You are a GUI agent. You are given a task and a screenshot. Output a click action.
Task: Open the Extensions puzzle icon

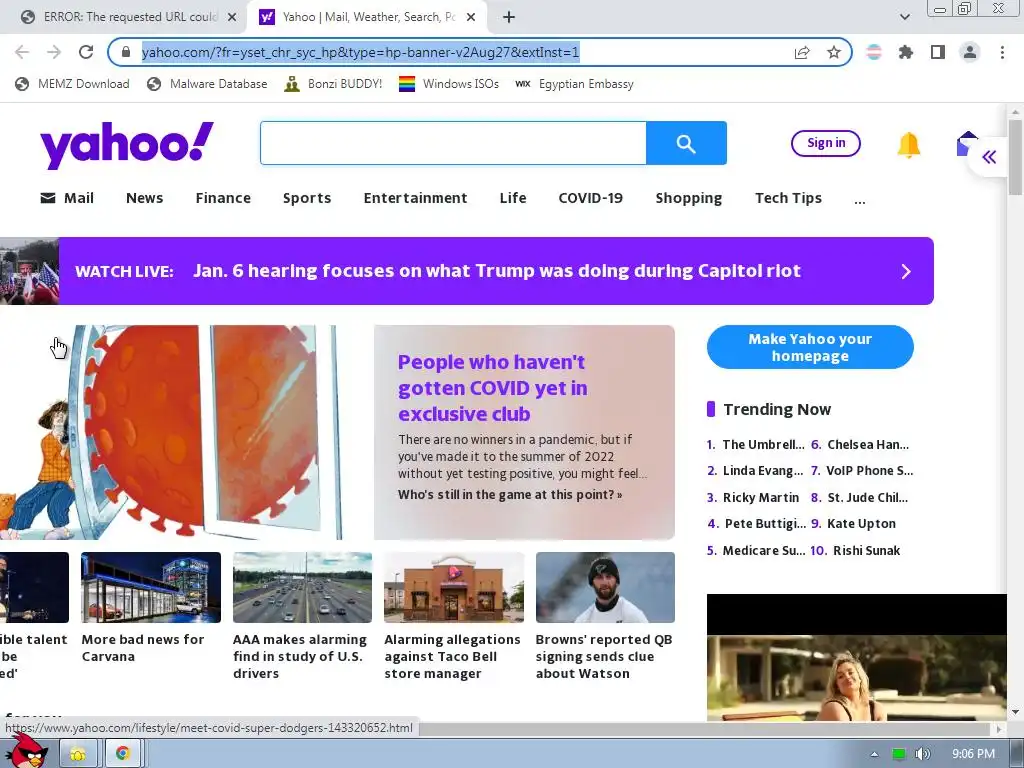pyautogui.click(x=906, y=52)
